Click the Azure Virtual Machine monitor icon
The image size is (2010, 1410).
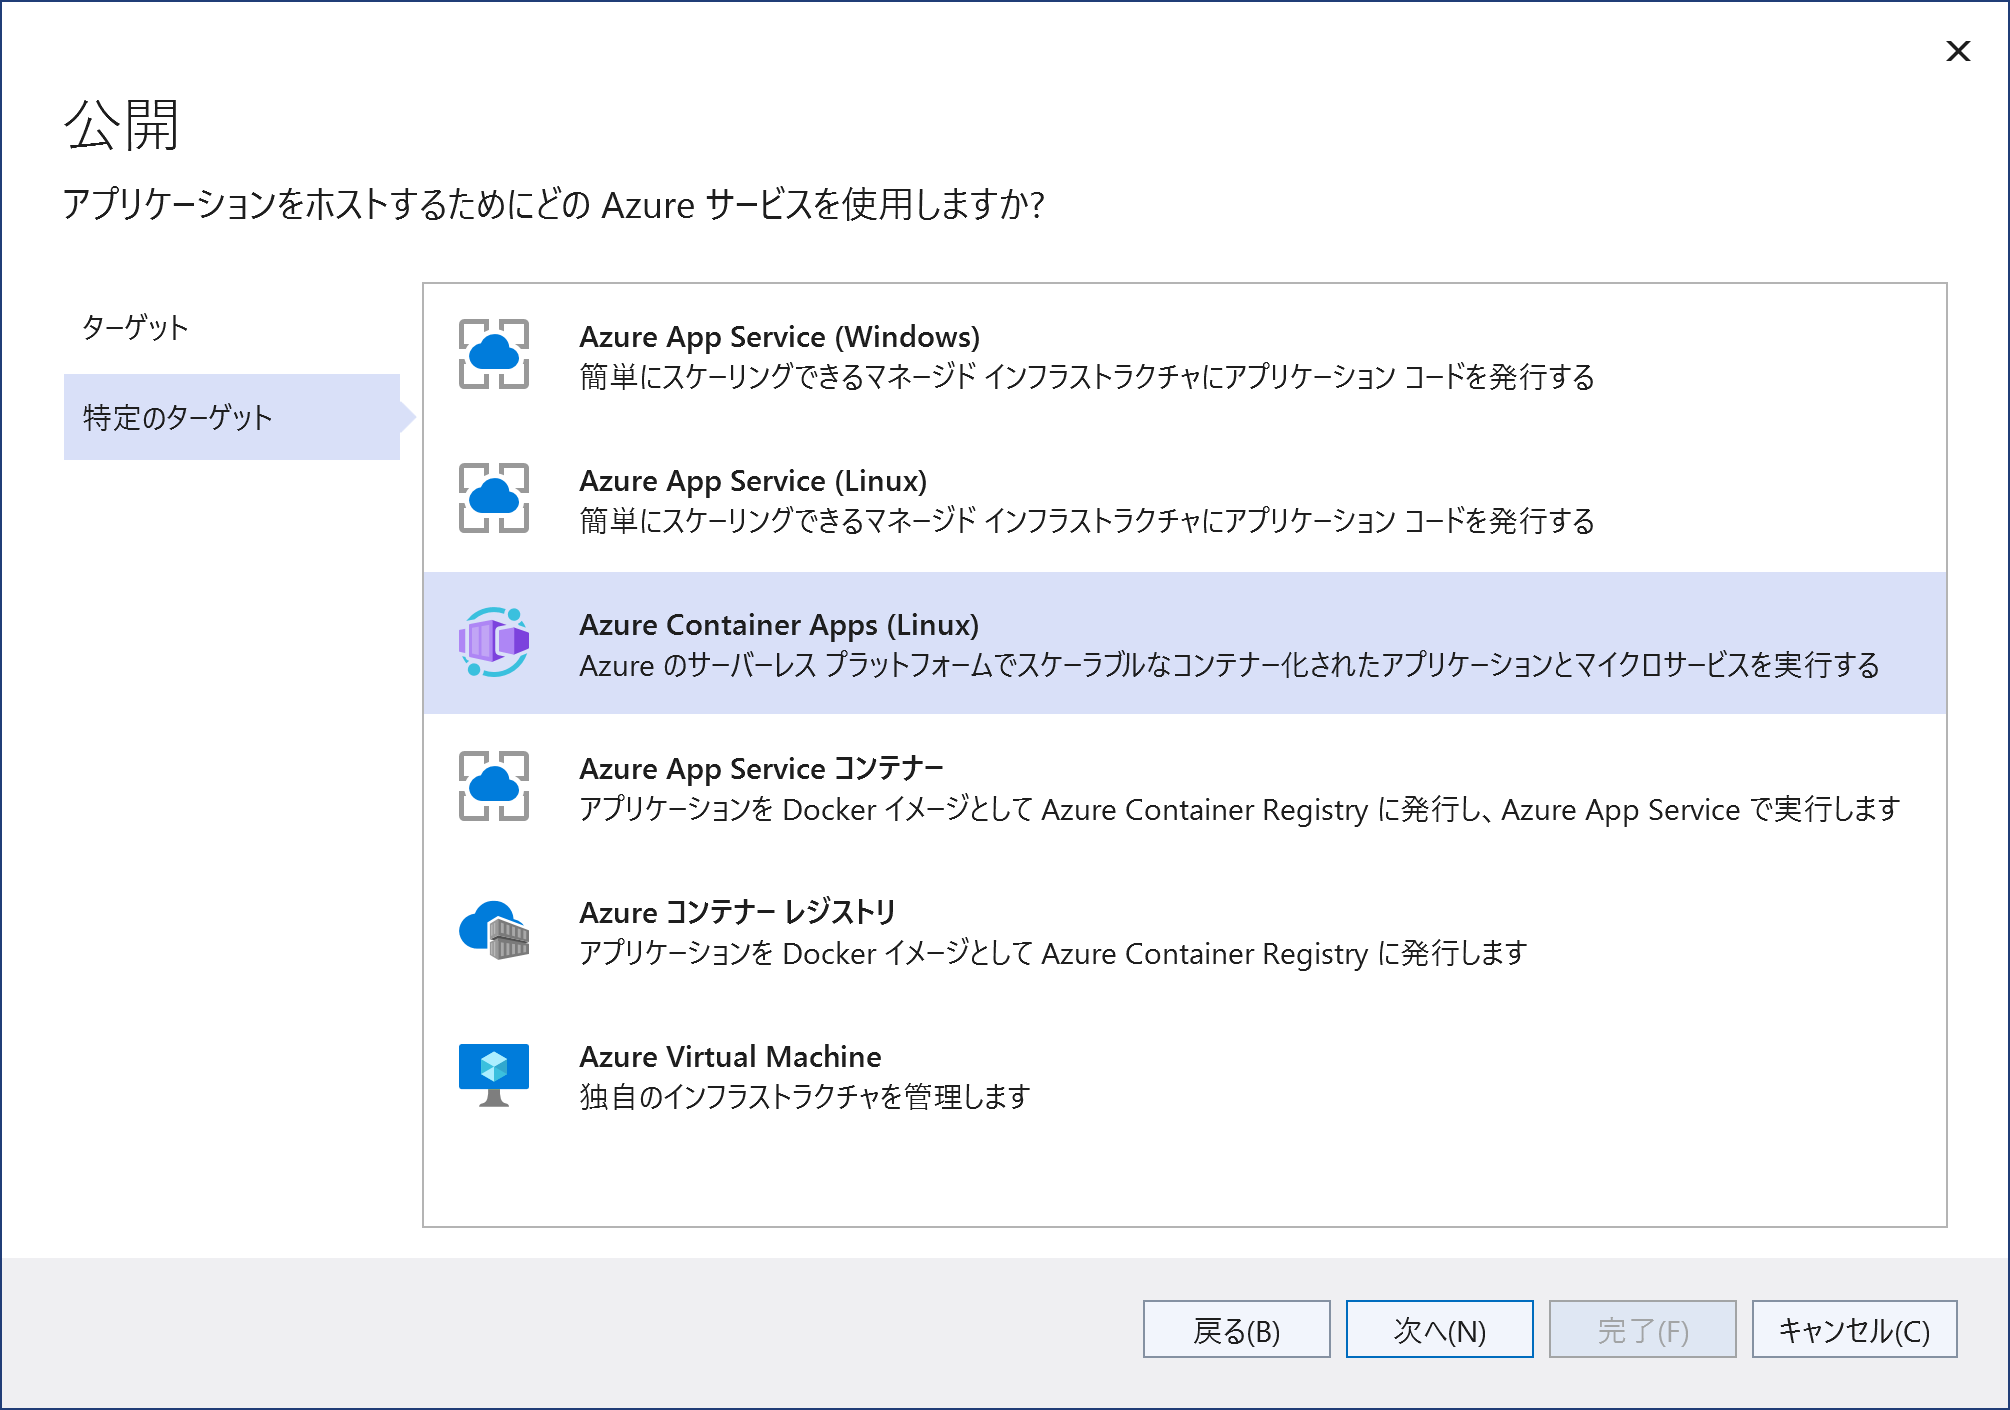494,1075
